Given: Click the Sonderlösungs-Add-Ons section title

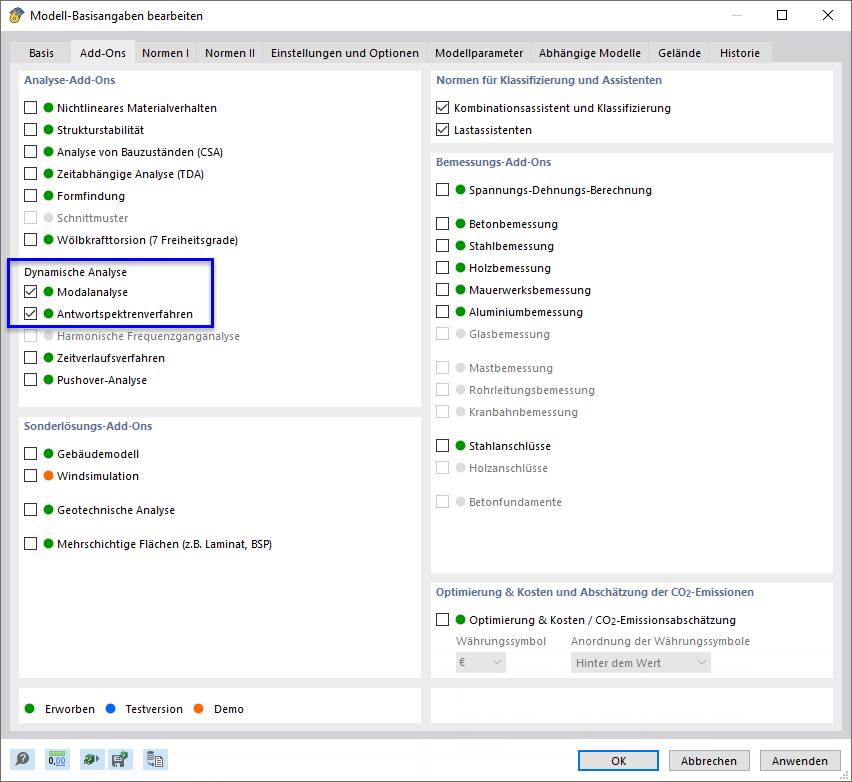Looking at the screenshot, I should (88, 426).
